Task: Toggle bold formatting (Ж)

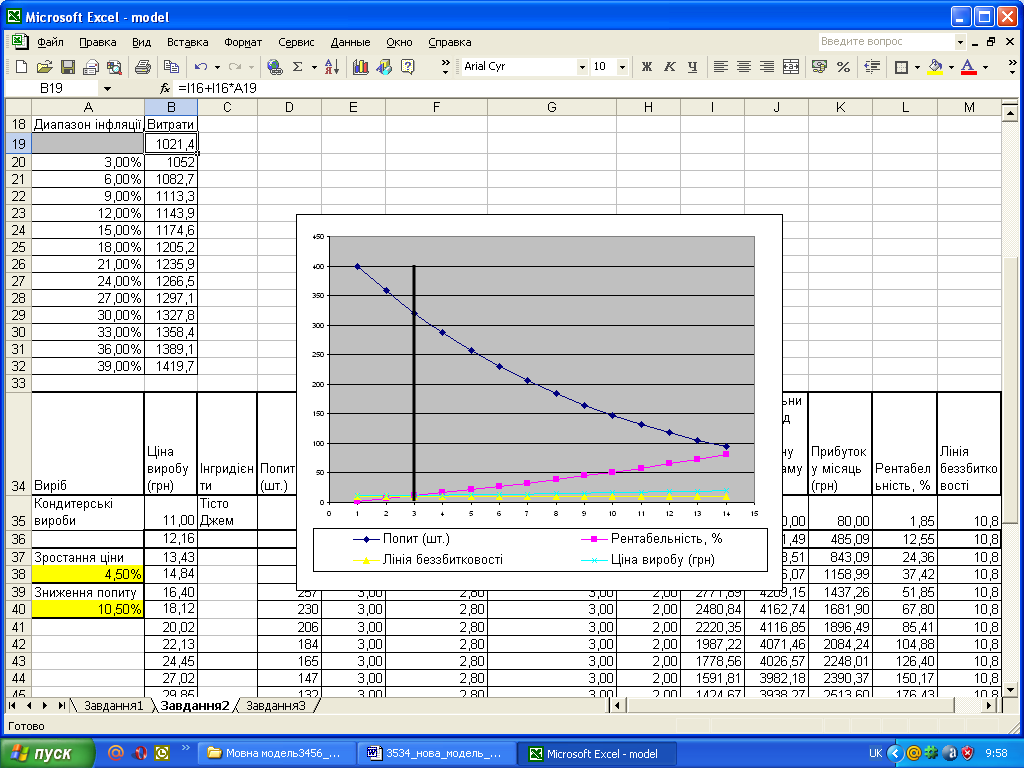Action: pyautogui.click(x=646, y=67)
